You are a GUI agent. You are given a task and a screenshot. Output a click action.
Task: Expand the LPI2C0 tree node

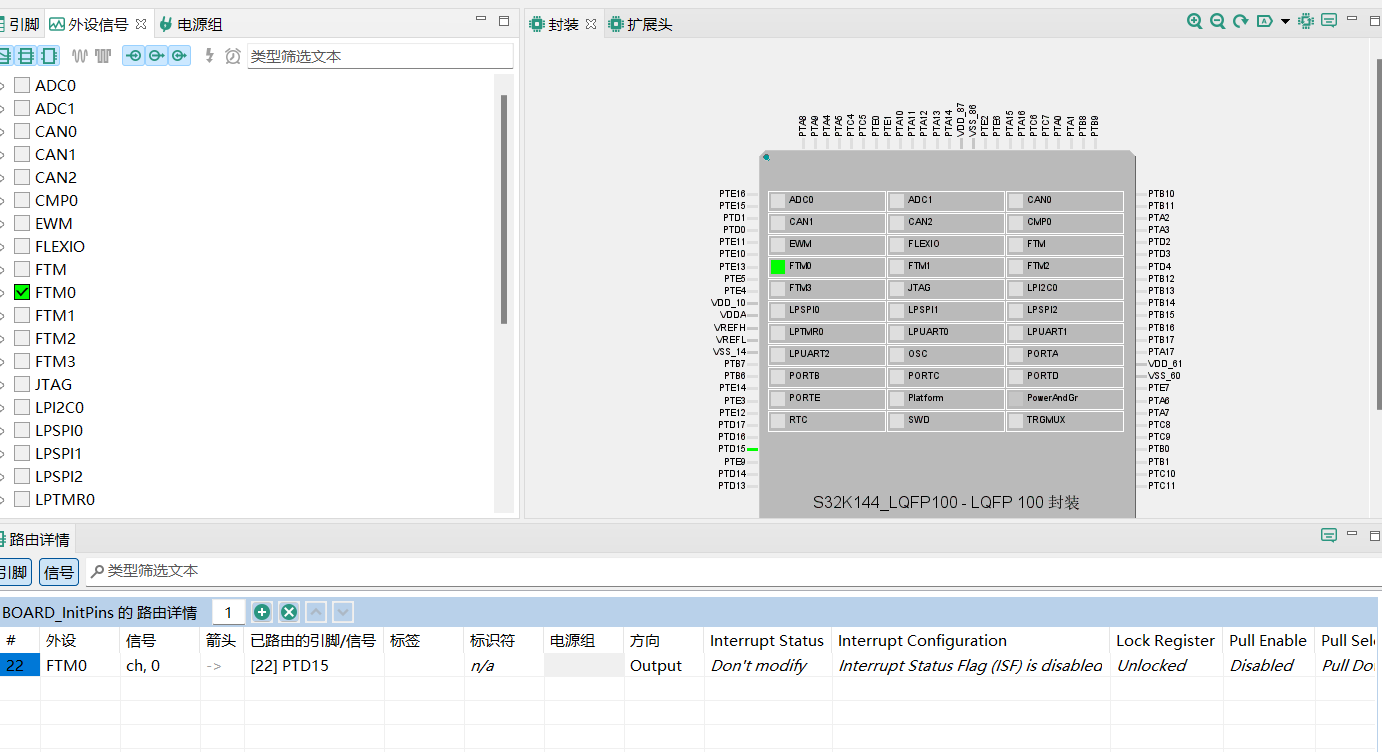tap(3, 408)
